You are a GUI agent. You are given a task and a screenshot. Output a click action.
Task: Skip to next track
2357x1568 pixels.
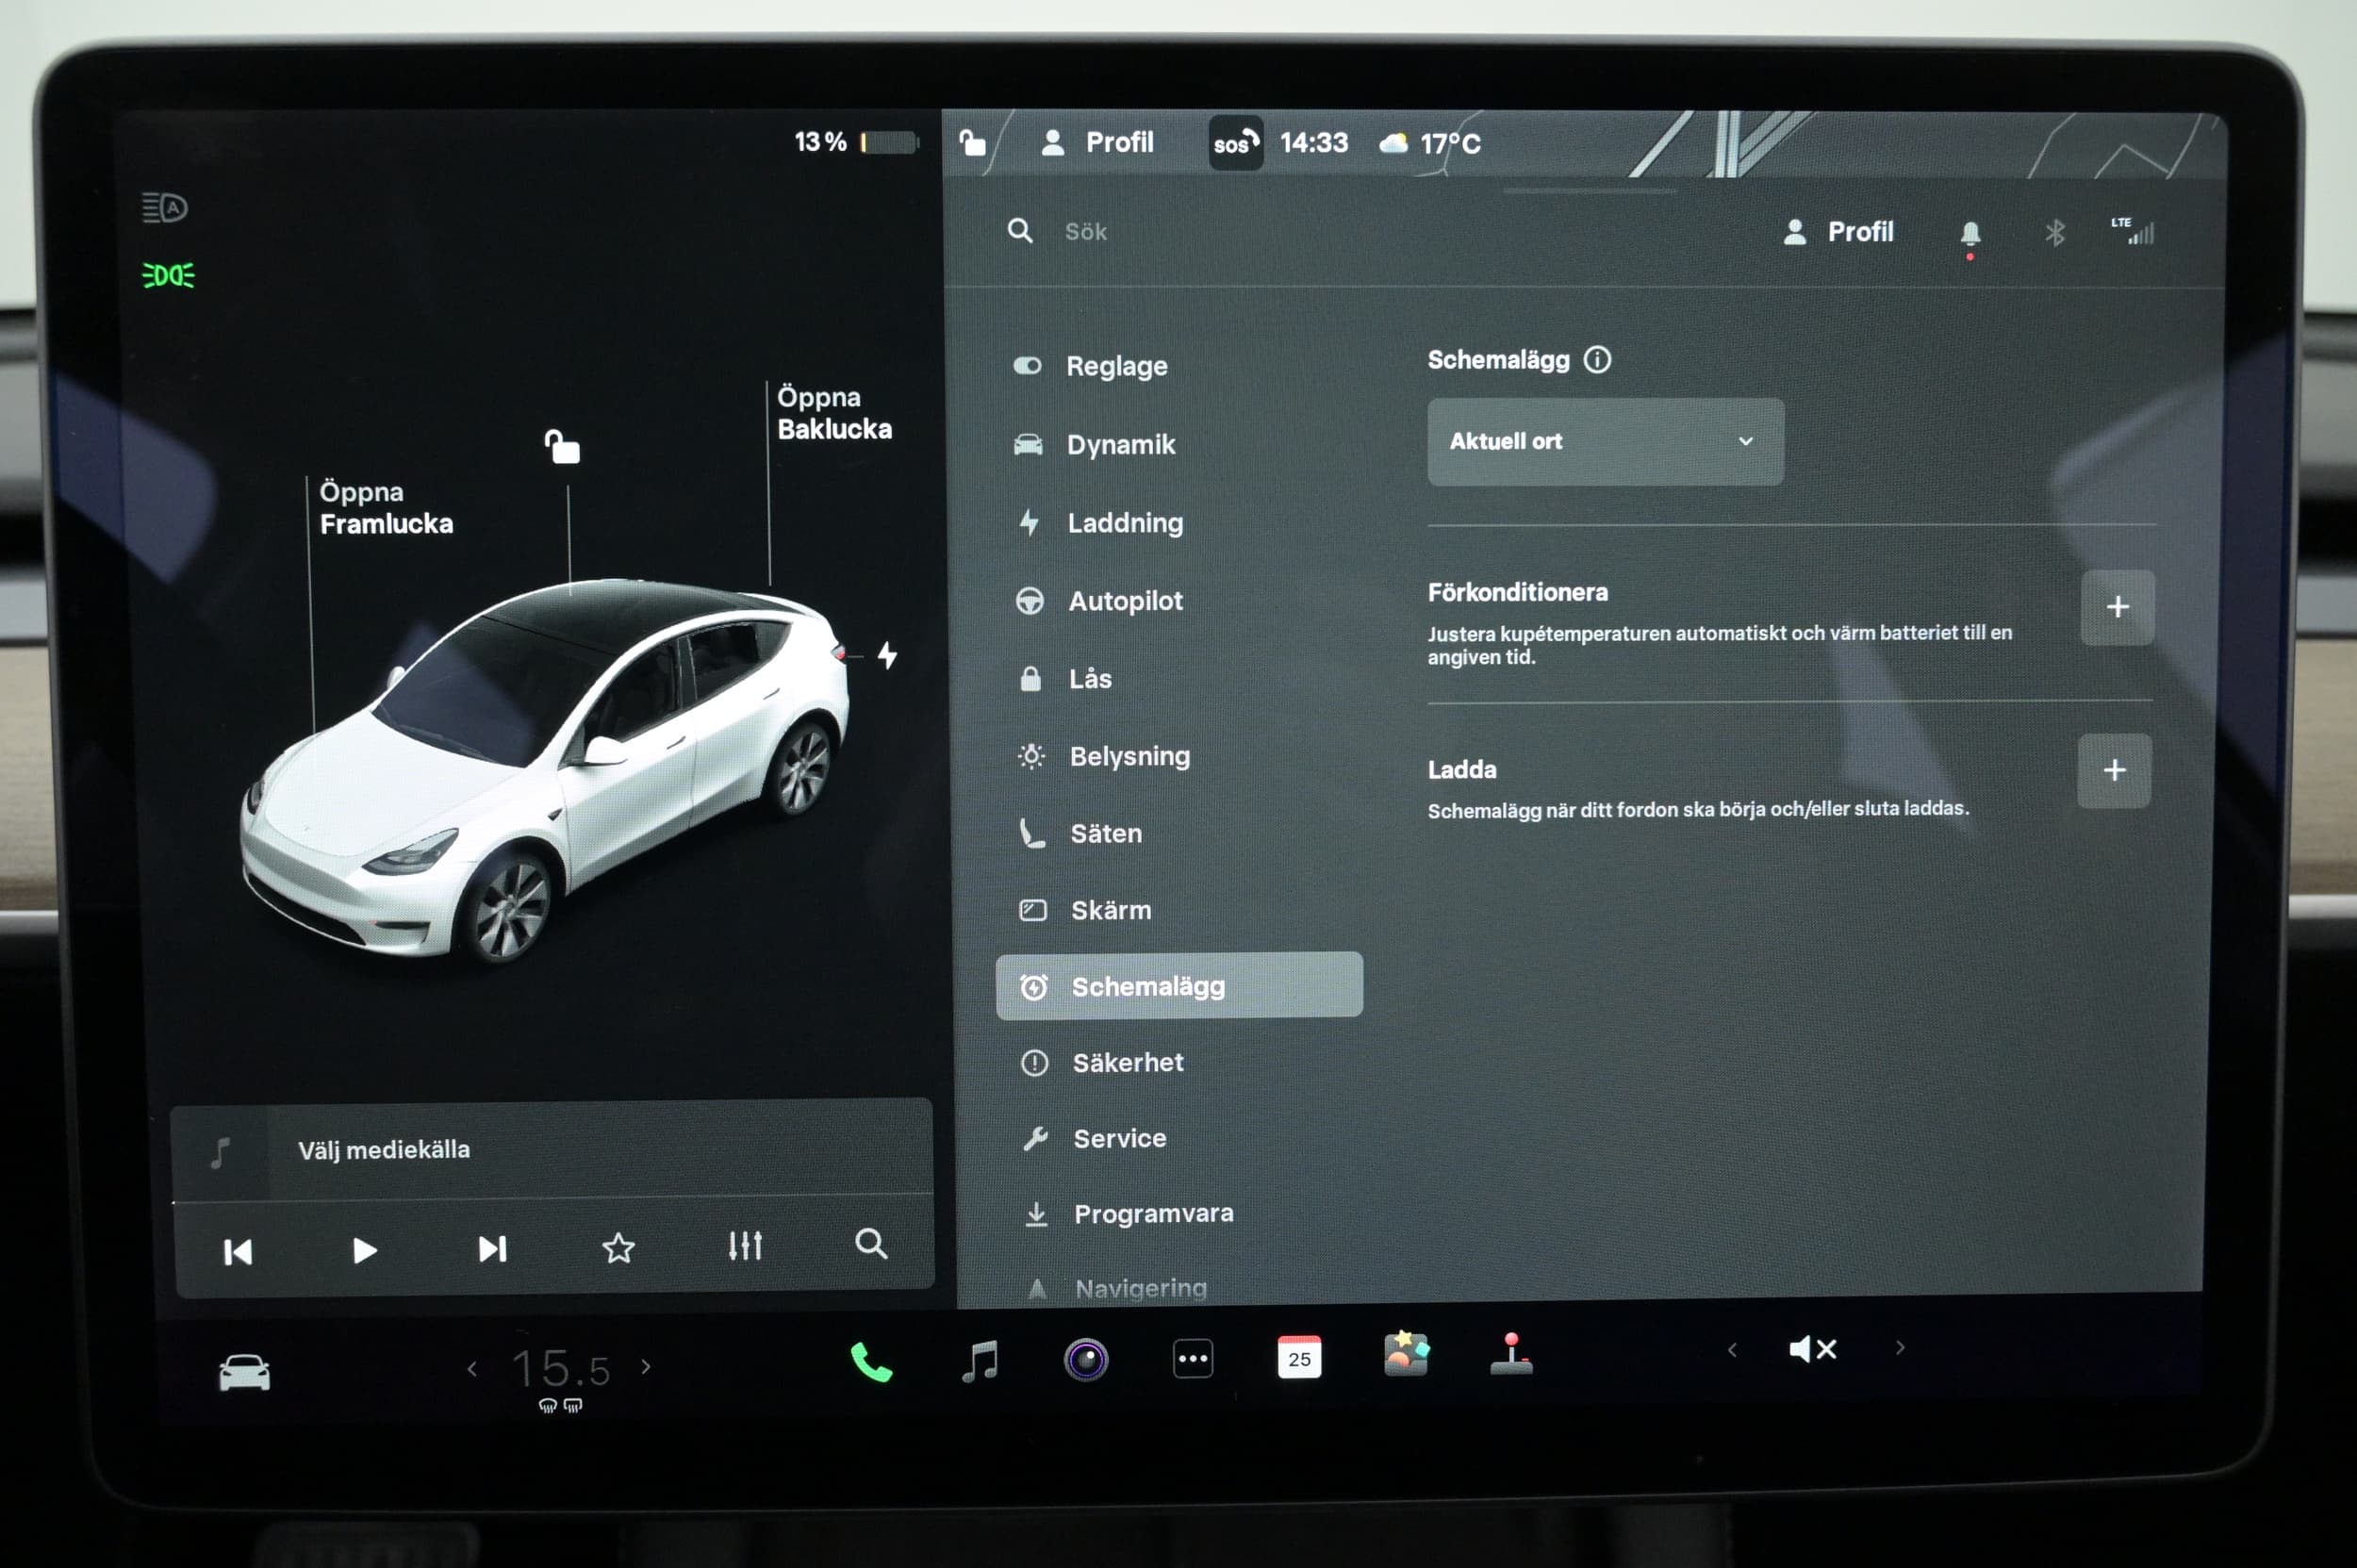(x=492, y=1249)
